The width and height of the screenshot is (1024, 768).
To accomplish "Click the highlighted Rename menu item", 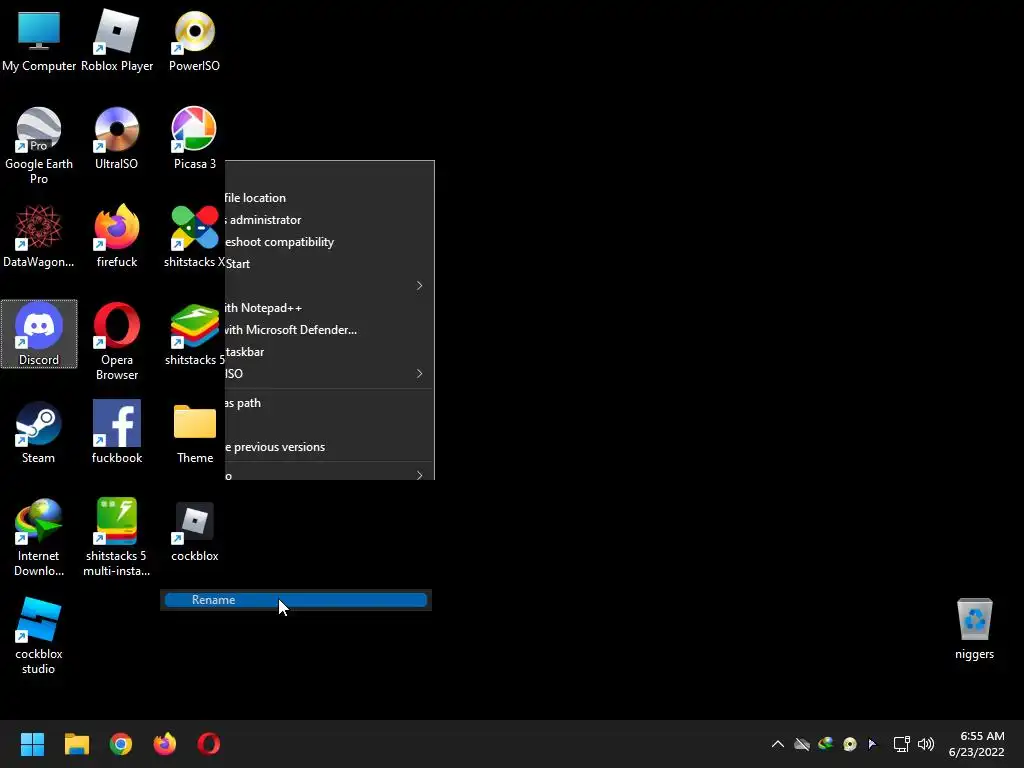I will click(x=296, y=600).
